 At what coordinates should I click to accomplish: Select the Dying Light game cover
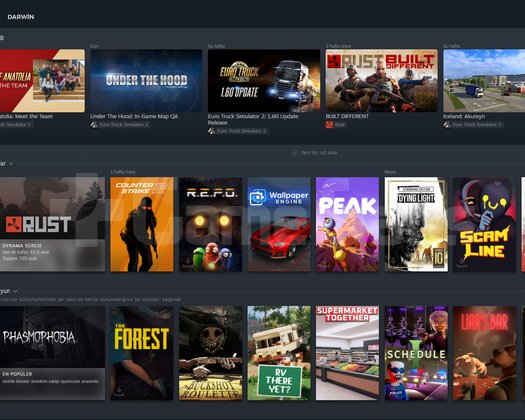tap(416, 224)
